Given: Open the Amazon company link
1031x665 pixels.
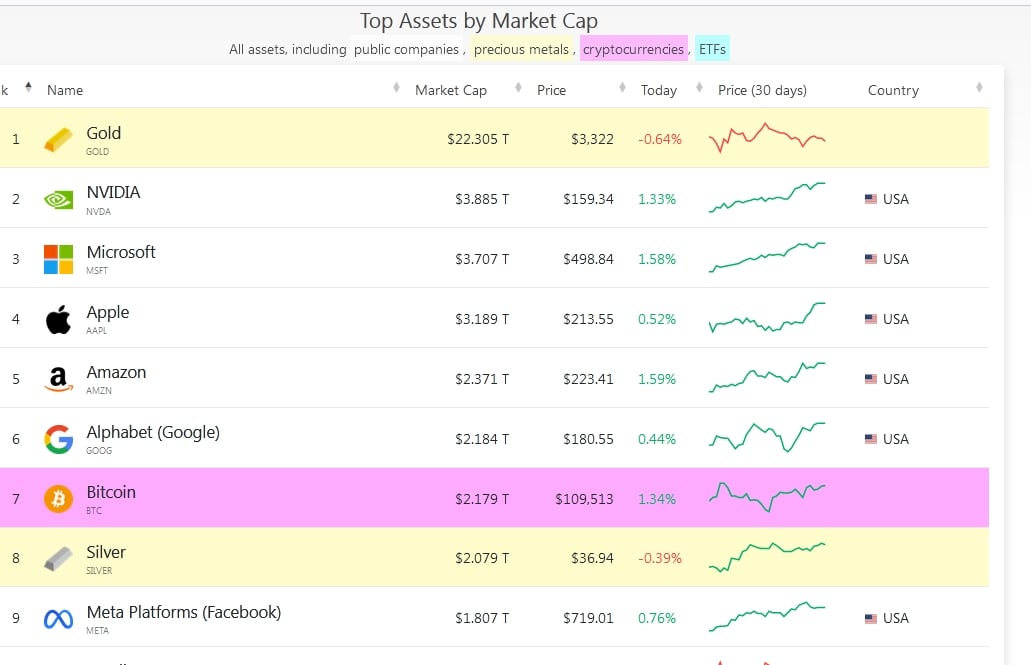Looking at the screenshot, I should pyautogui.click(x=116, y=372).
